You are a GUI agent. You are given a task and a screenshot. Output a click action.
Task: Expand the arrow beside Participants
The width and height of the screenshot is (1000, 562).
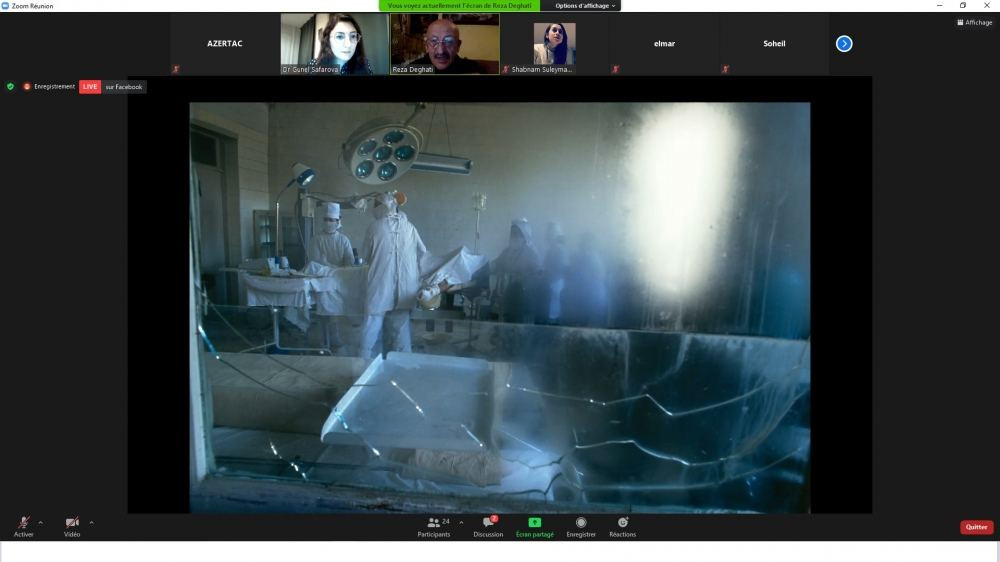pyautogui.click(x=461, y=522)
